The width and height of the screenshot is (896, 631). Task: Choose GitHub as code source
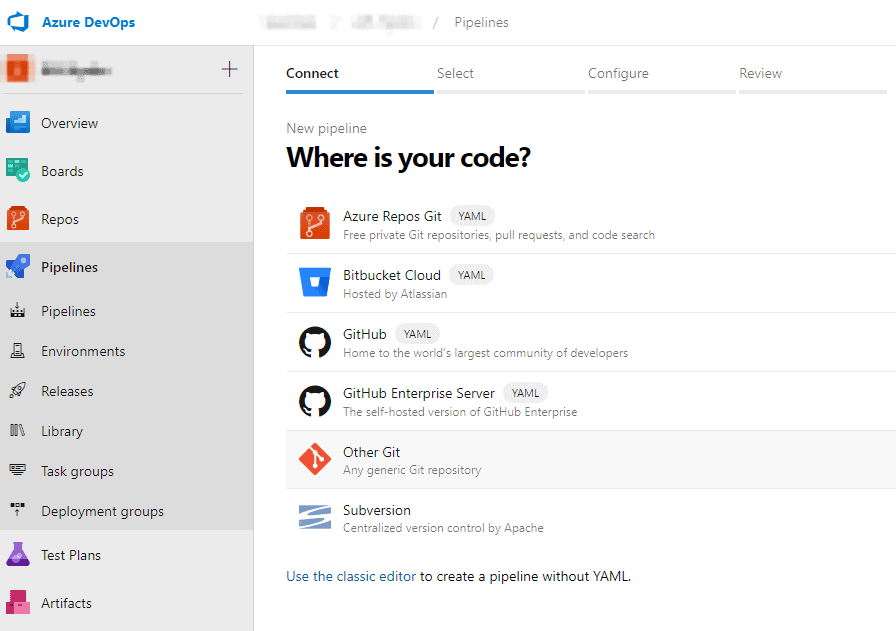591,342
